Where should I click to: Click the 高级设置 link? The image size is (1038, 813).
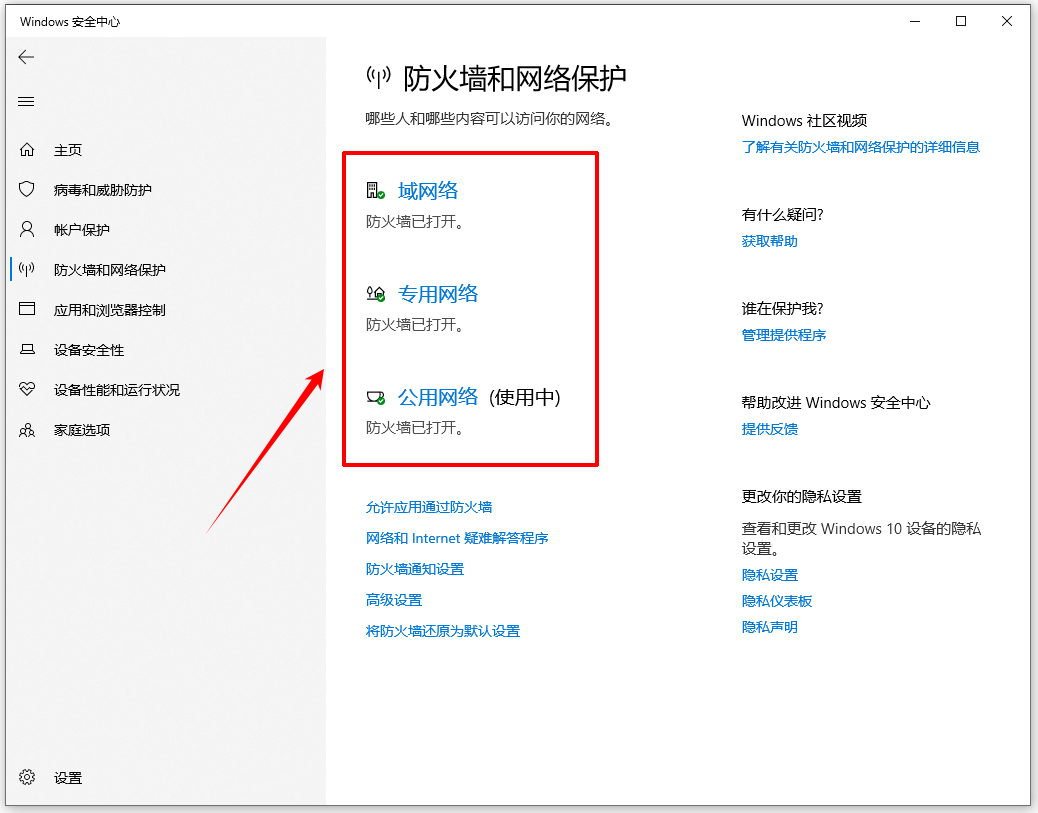pyautogui.click(x=394, y=600)
